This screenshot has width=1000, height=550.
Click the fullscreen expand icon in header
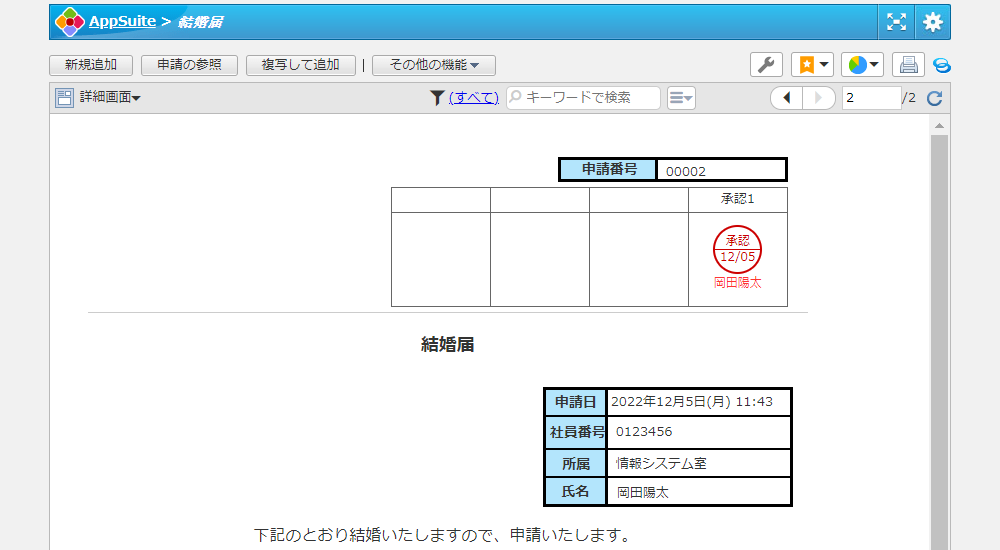coord(896,22)
